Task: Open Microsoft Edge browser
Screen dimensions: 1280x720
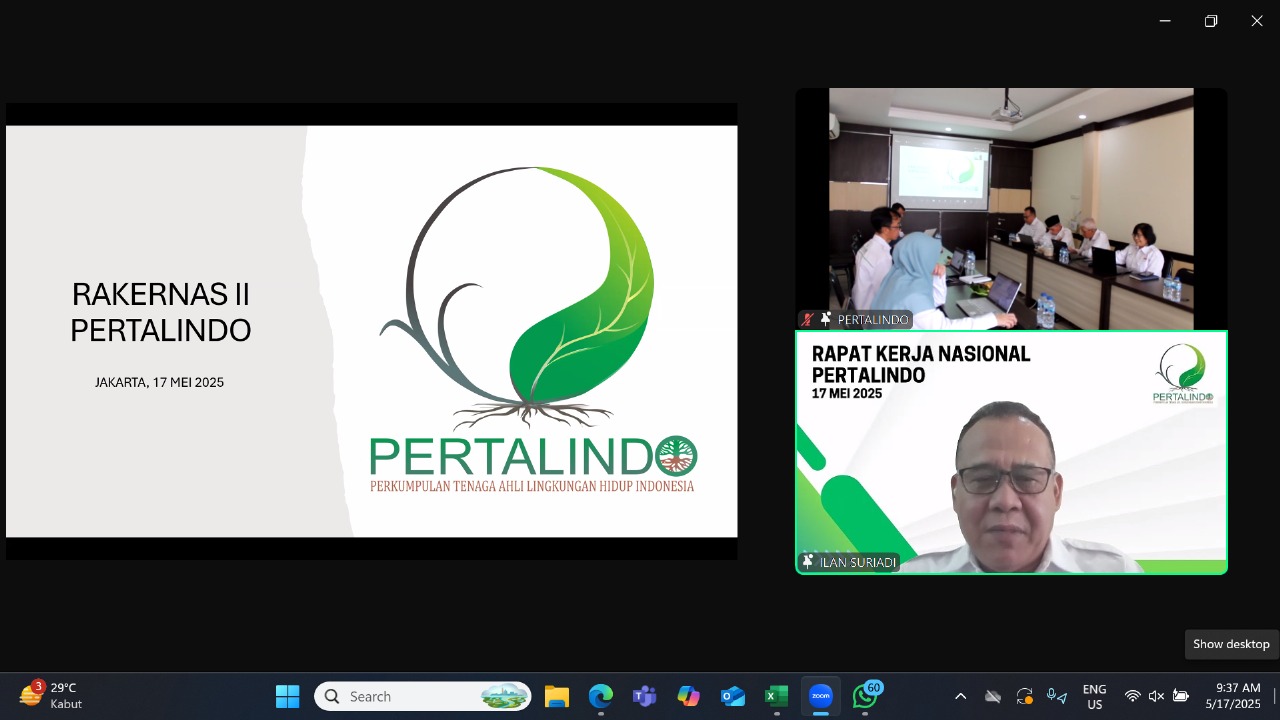Action: (x=600, y=696)
